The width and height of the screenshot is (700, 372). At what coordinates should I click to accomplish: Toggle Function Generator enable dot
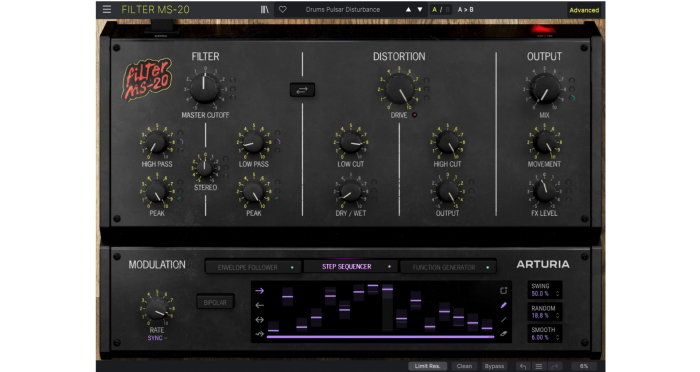pos(488,268)
